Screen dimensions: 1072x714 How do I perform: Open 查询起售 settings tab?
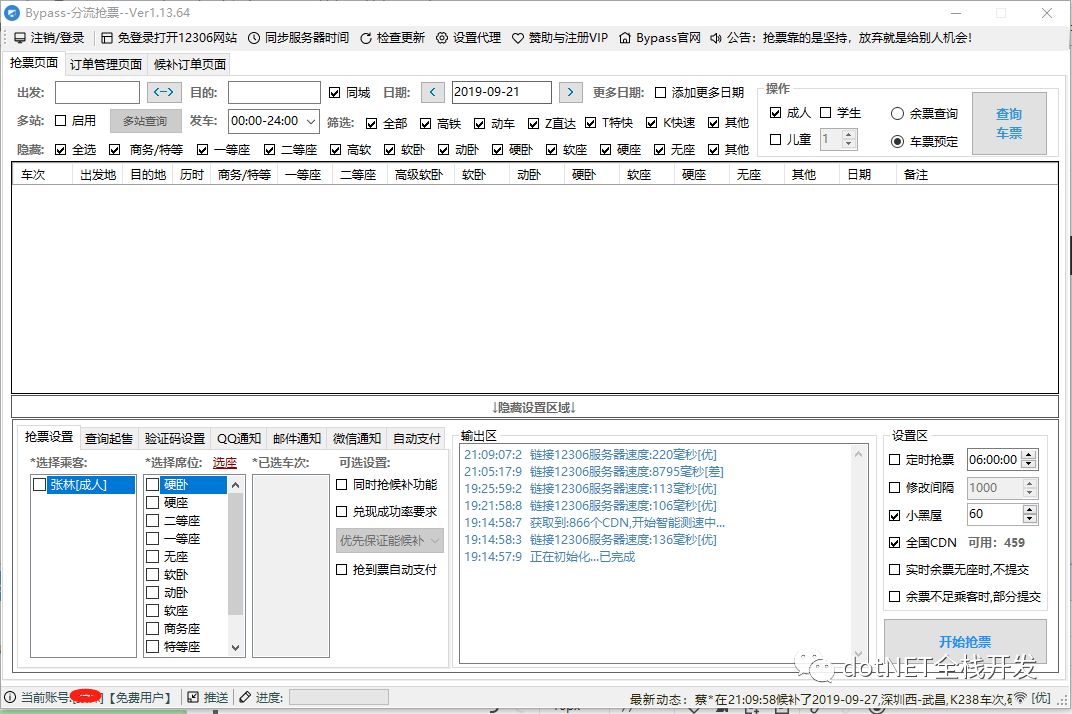tap(109, 438)
